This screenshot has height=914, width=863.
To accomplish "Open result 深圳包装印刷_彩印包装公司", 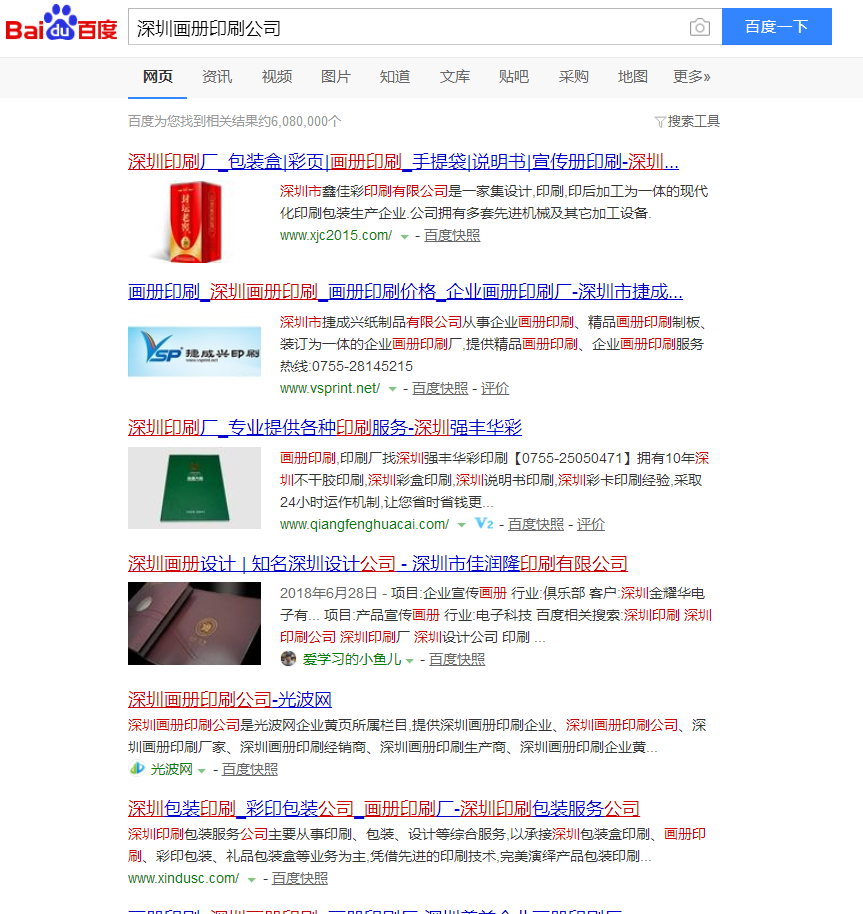I will pyautogui.click(x=383, y=808).
